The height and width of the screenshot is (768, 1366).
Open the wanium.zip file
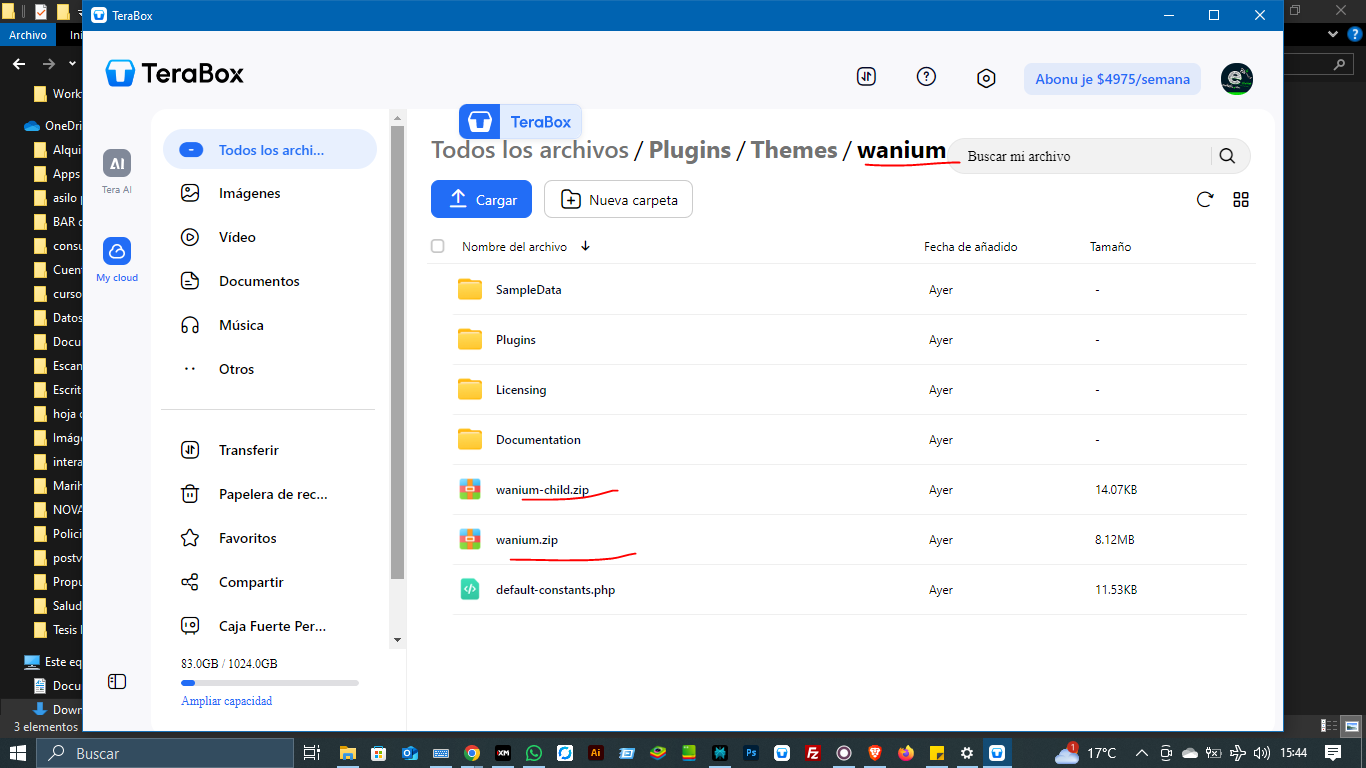click(x=526, y=540)
